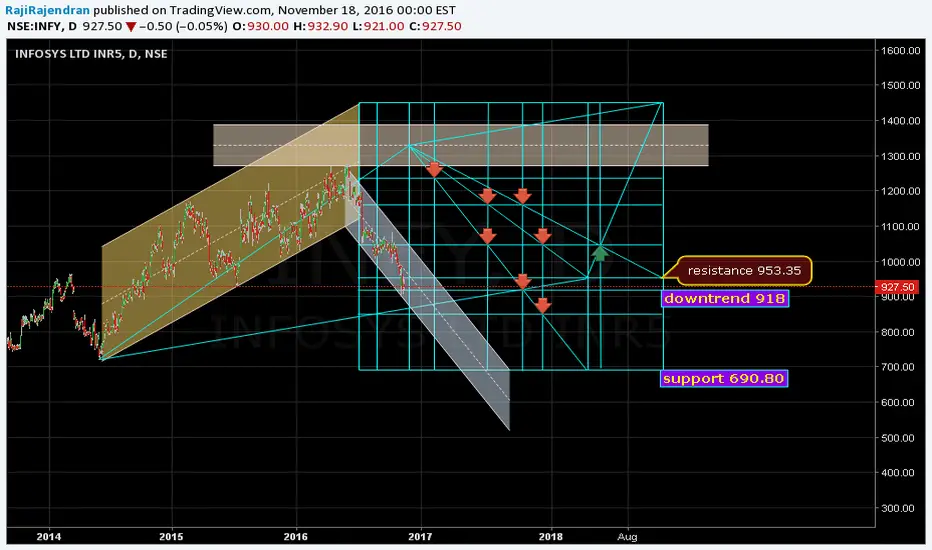Click the red down-triangle price change indicator

tap(131, 27)
